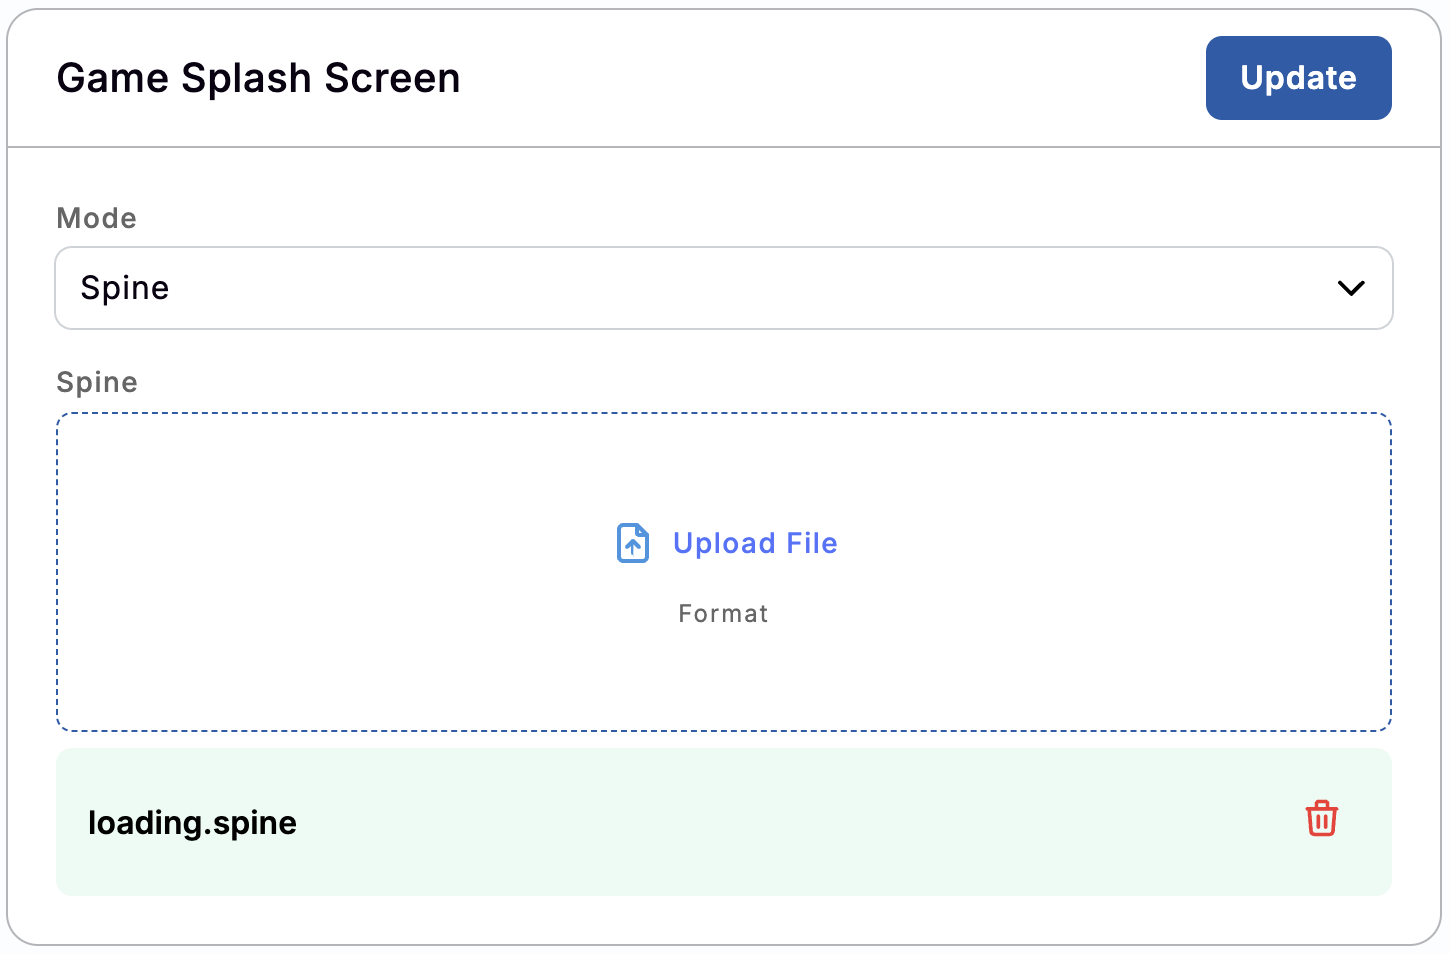Click the header bar area beside Update
Viewport: 1450px width, 954px height.
pyautogui.click(x=830, y=78)
